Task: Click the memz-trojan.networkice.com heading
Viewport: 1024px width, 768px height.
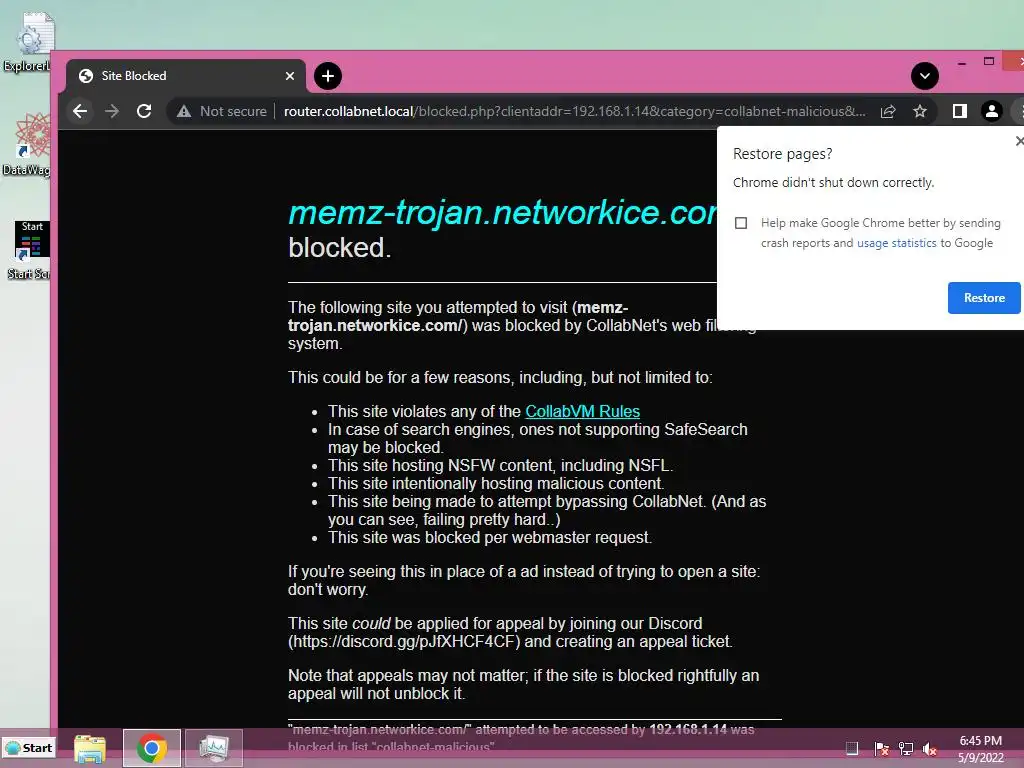Action: (x=502, y=212)
